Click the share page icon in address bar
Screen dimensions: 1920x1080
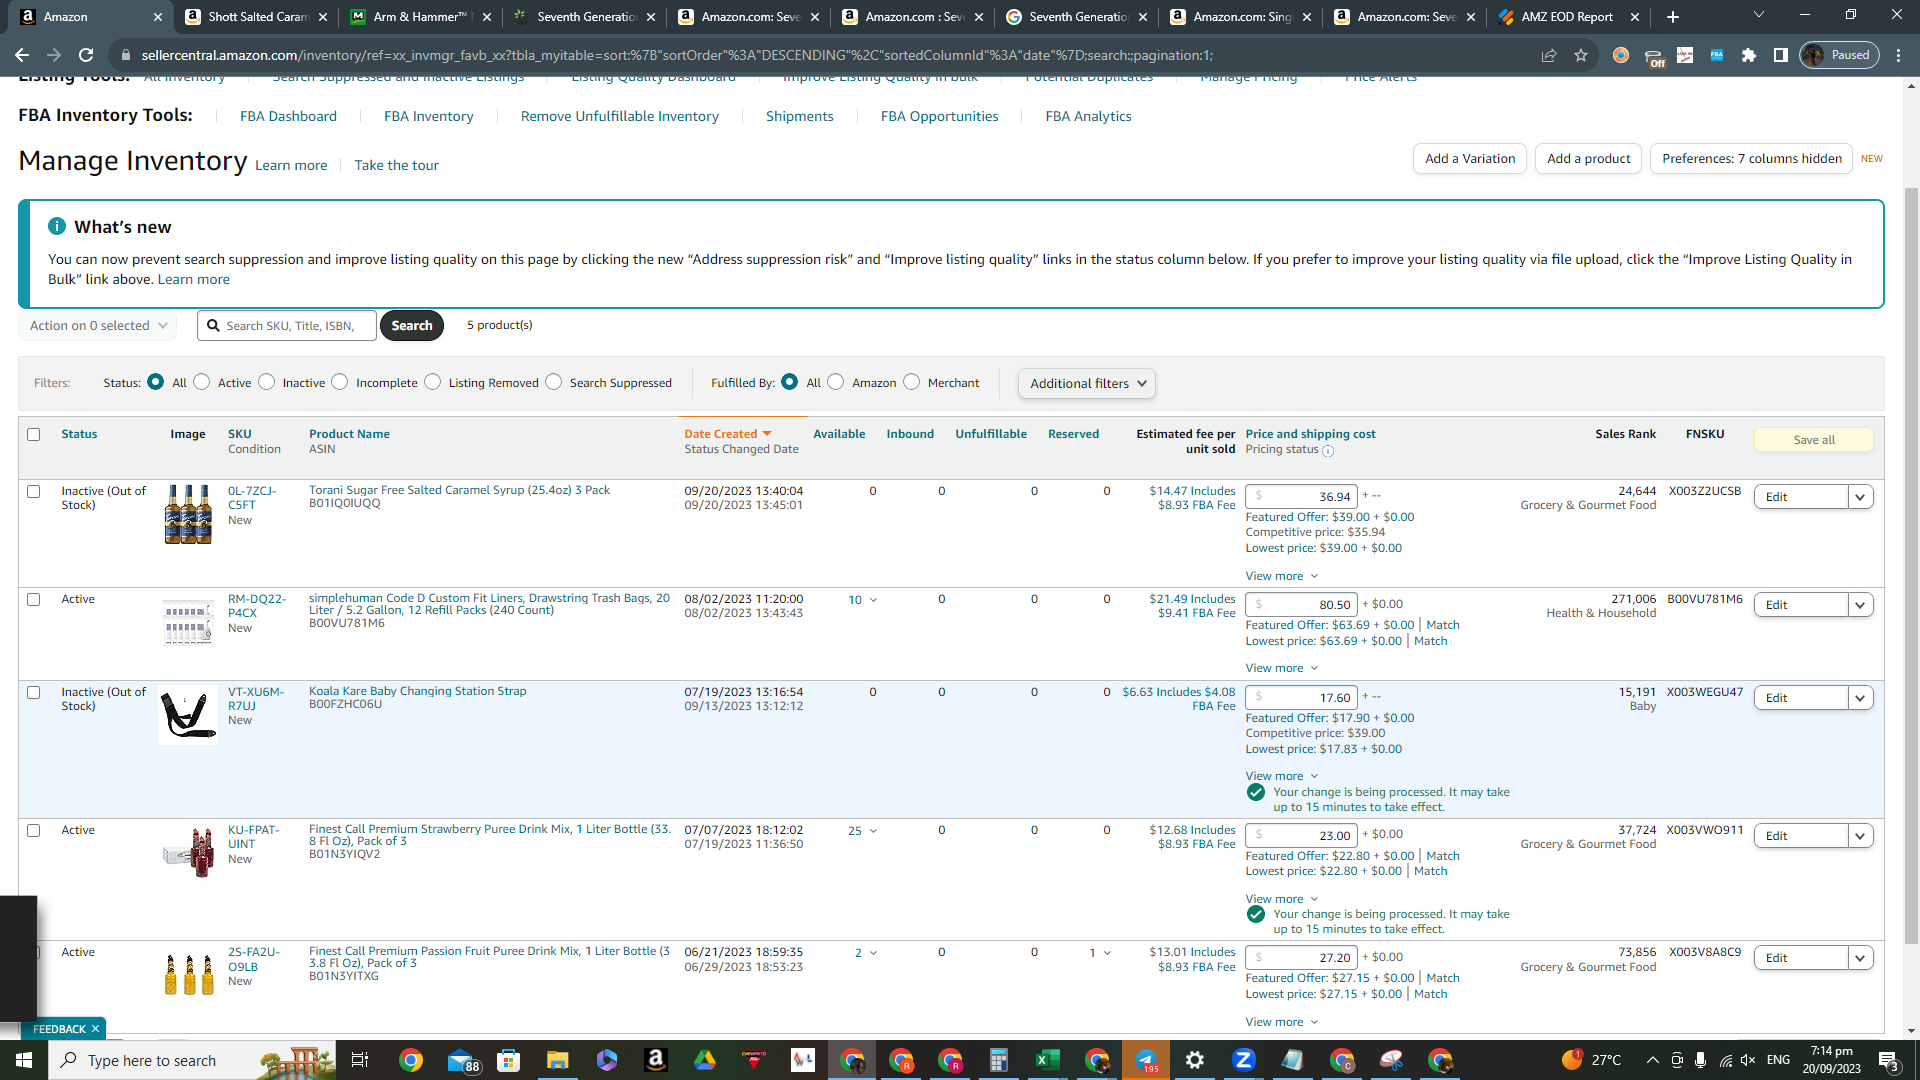coord(1549,55)
